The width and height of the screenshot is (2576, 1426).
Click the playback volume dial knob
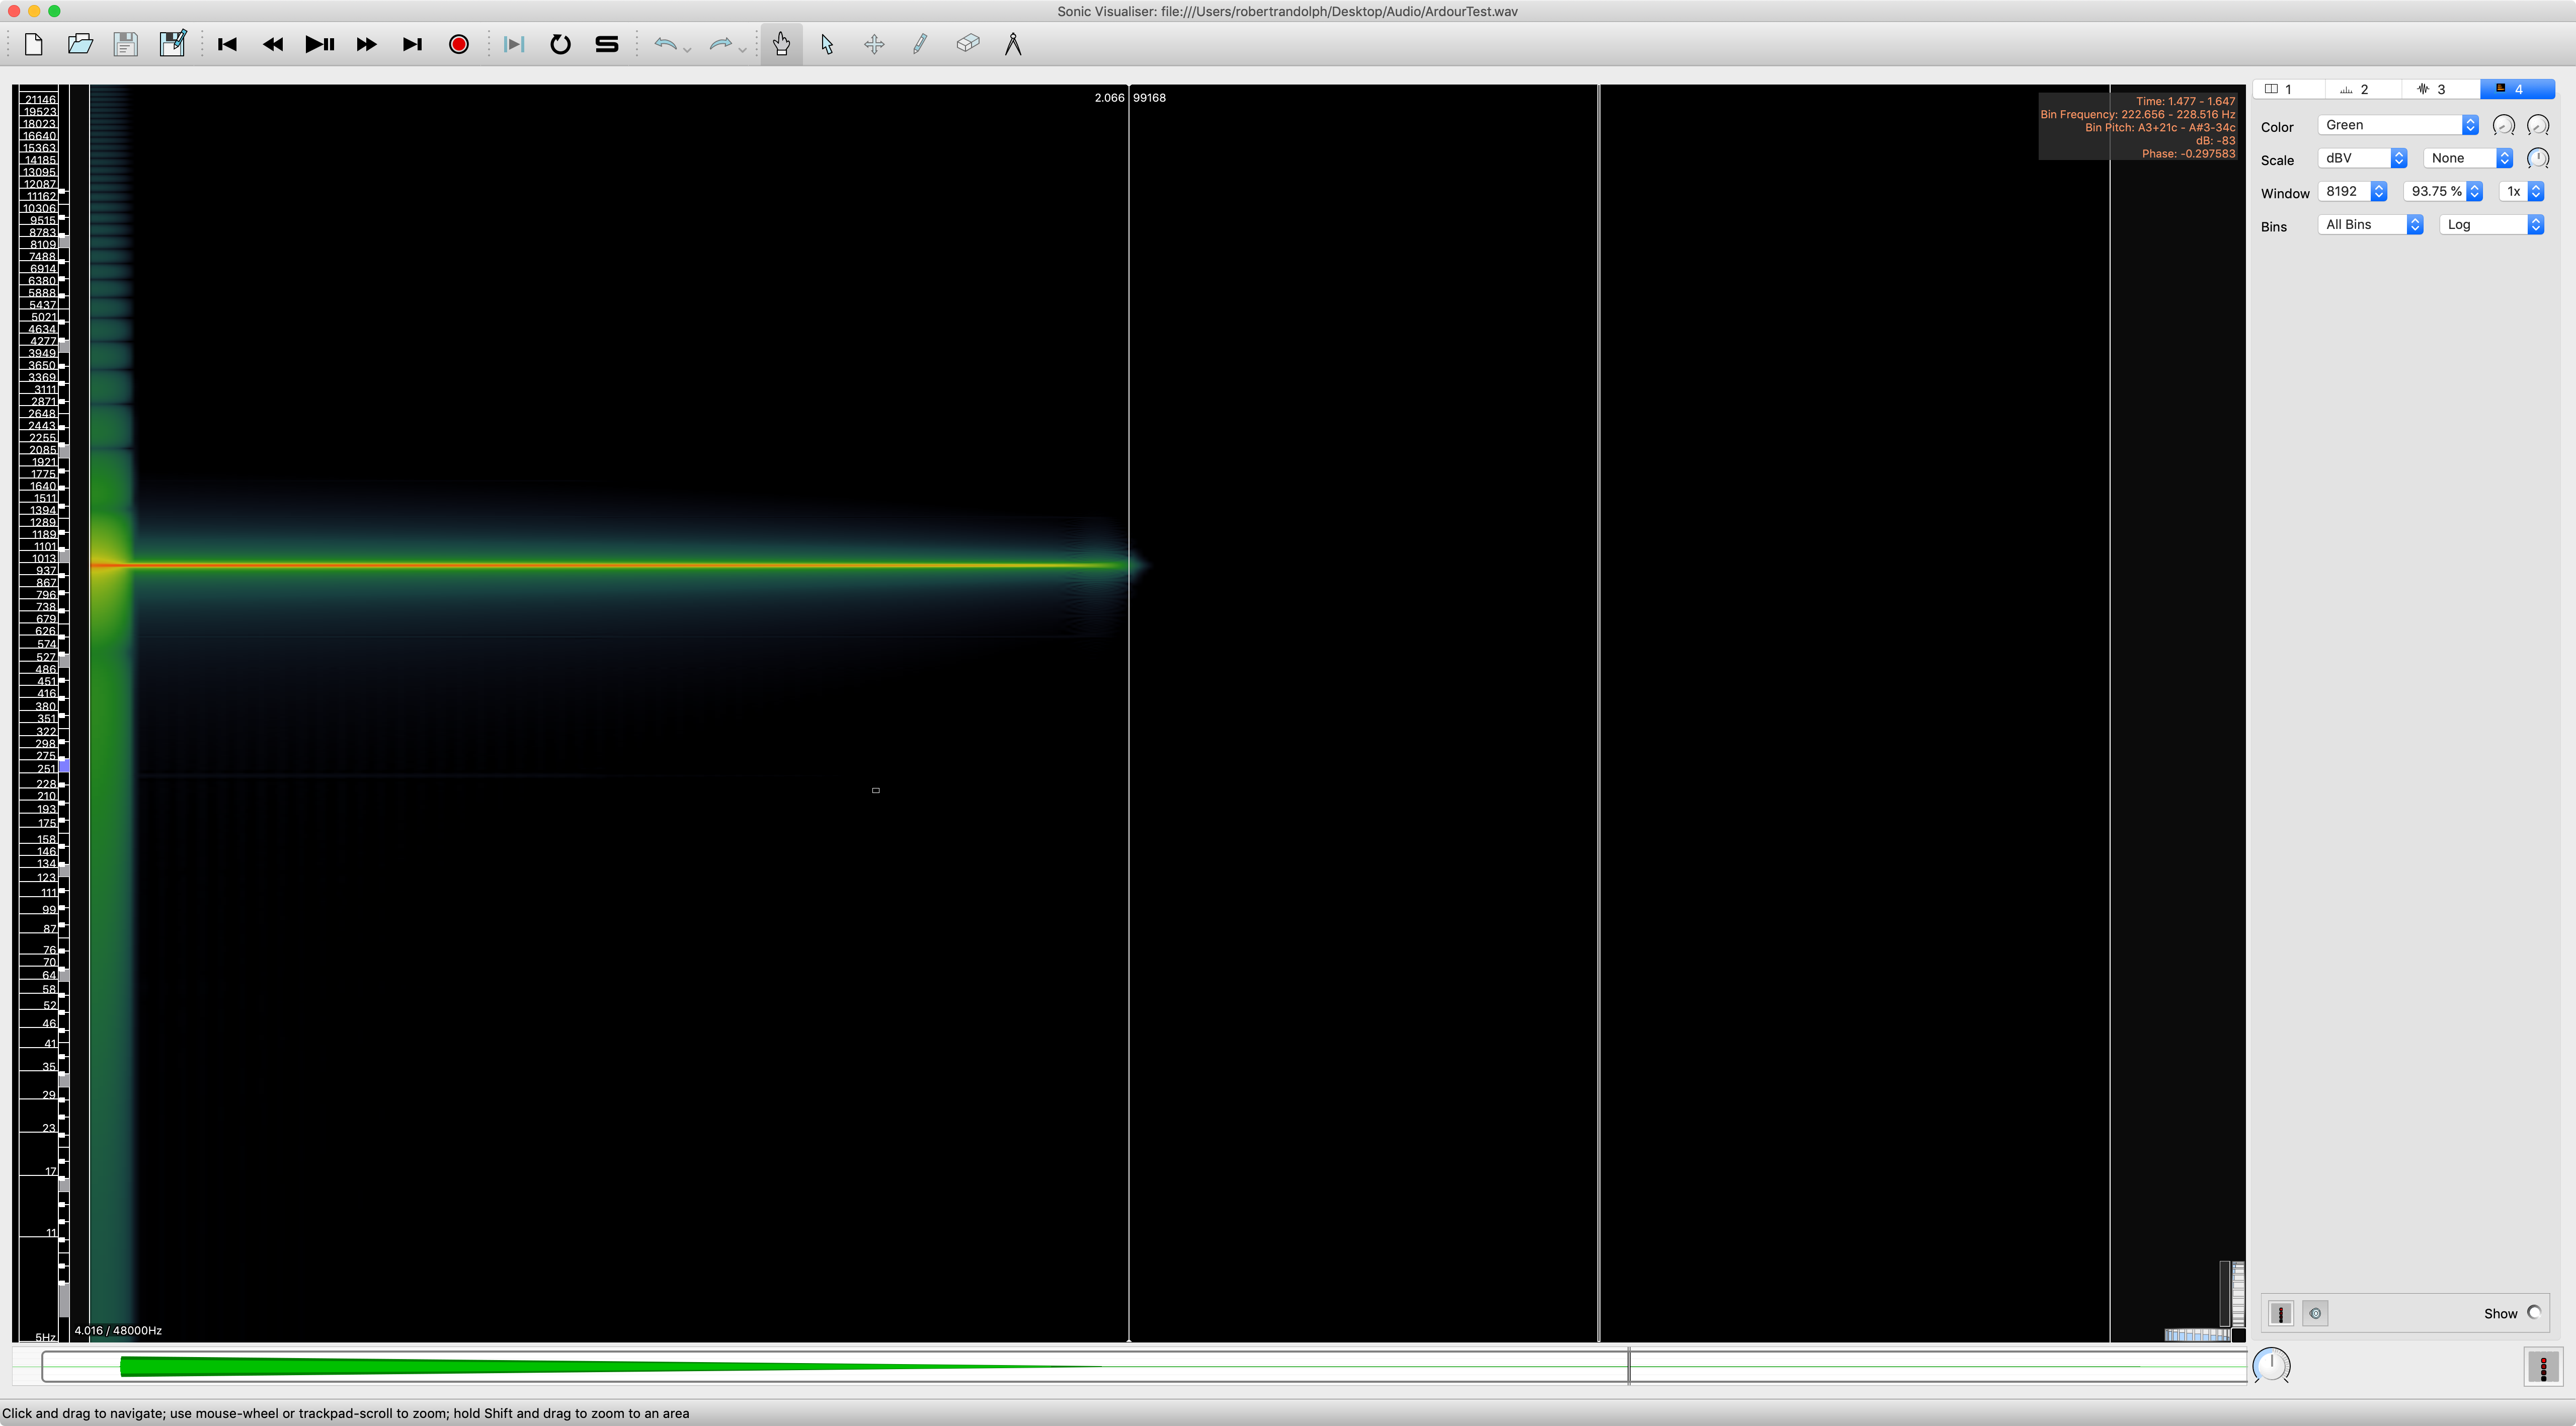point(2271,1365)
